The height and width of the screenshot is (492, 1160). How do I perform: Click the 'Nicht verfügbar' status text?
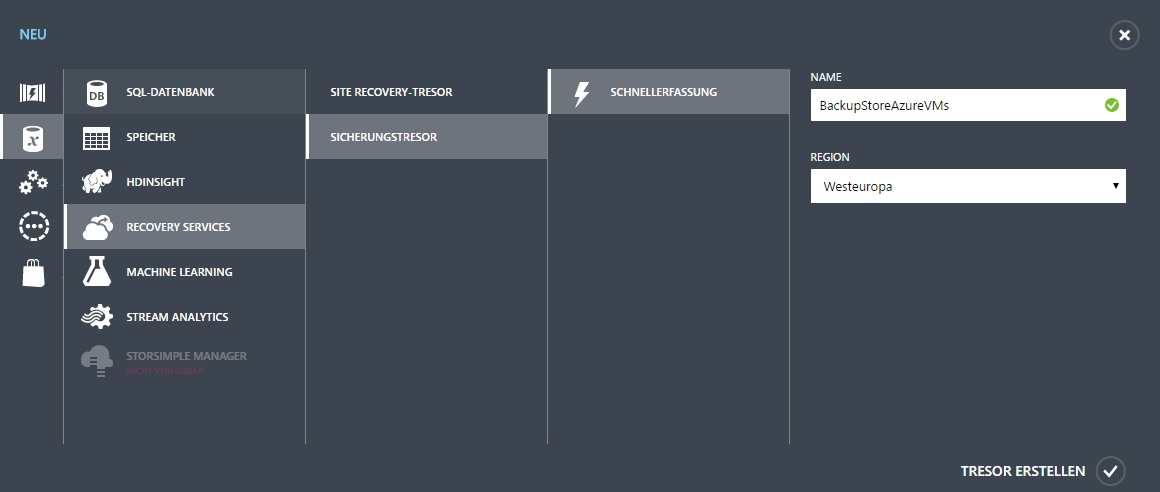point(164,370)
